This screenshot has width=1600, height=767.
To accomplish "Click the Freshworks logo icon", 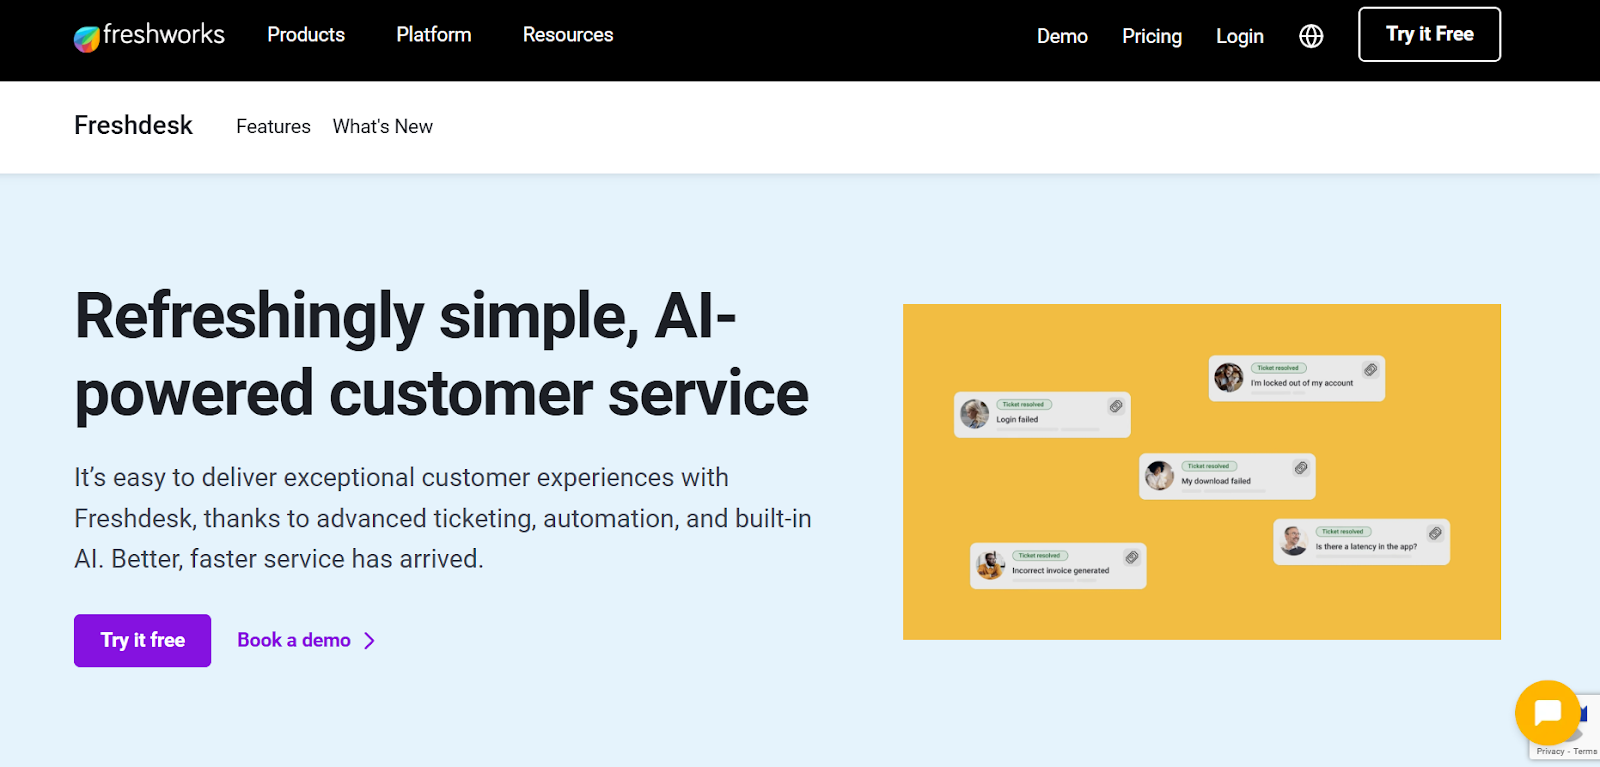I will 87,38.
